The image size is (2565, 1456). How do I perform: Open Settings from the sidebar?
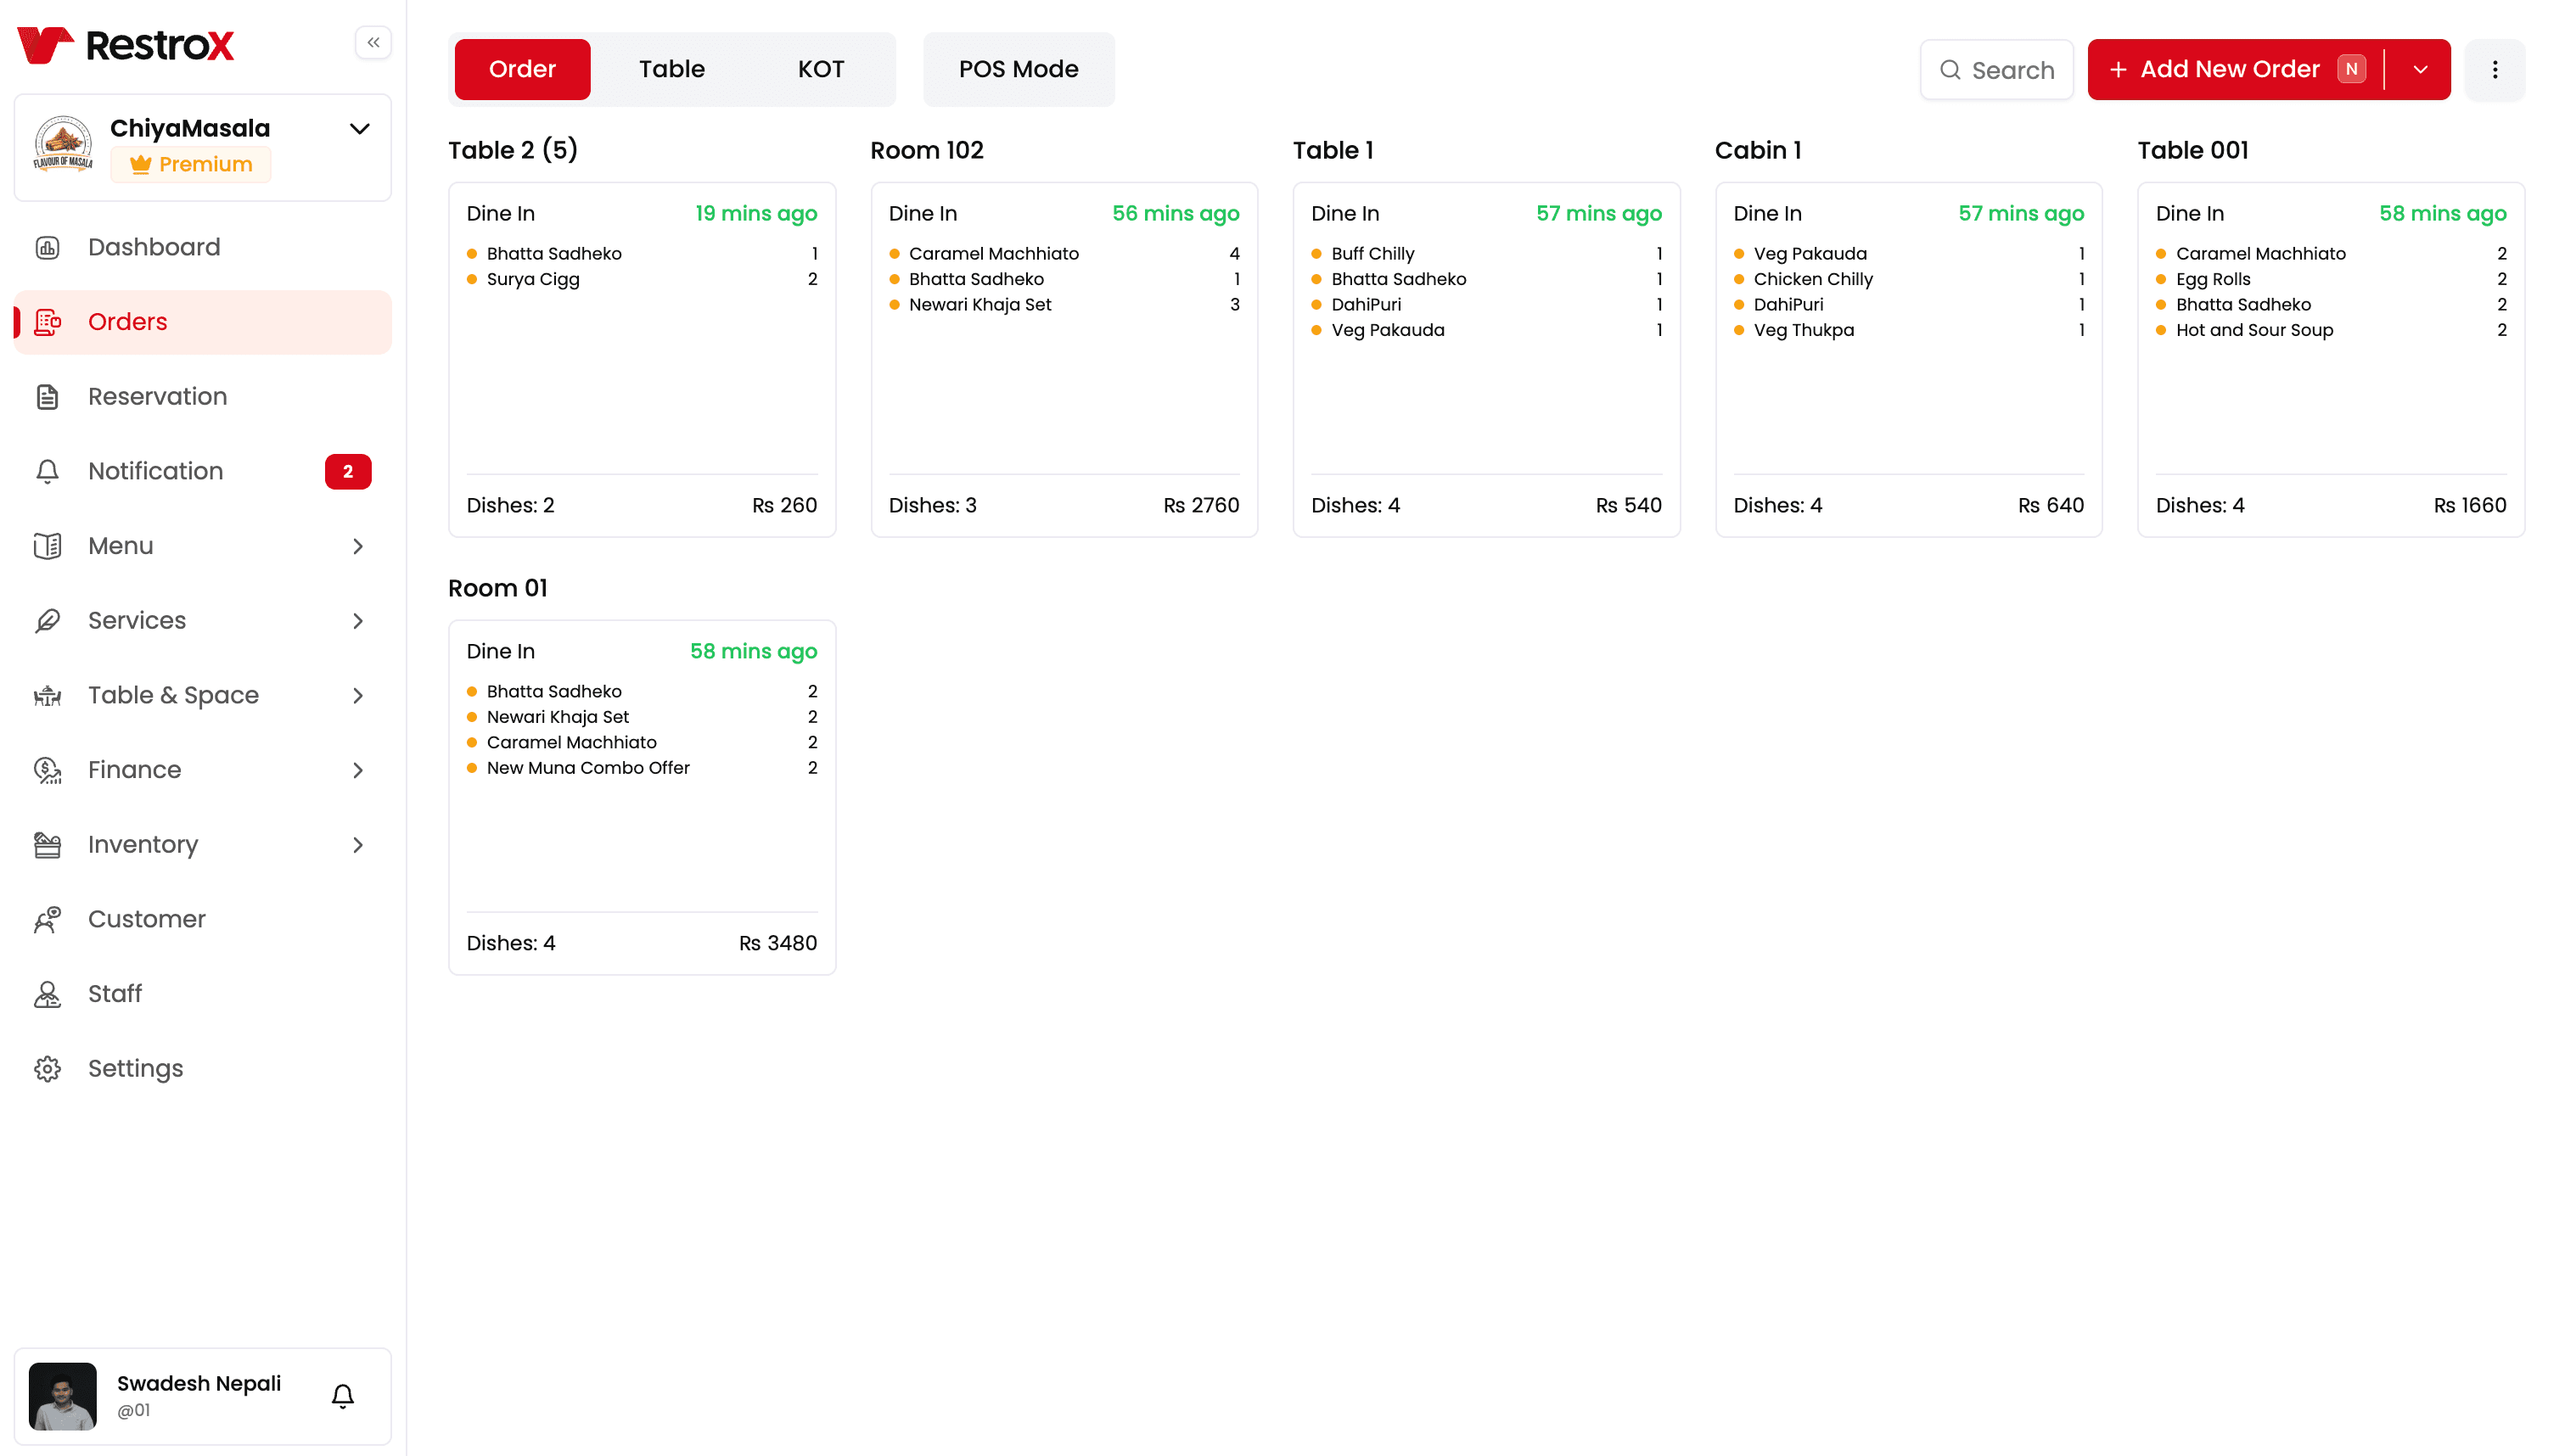(135, 1068)
